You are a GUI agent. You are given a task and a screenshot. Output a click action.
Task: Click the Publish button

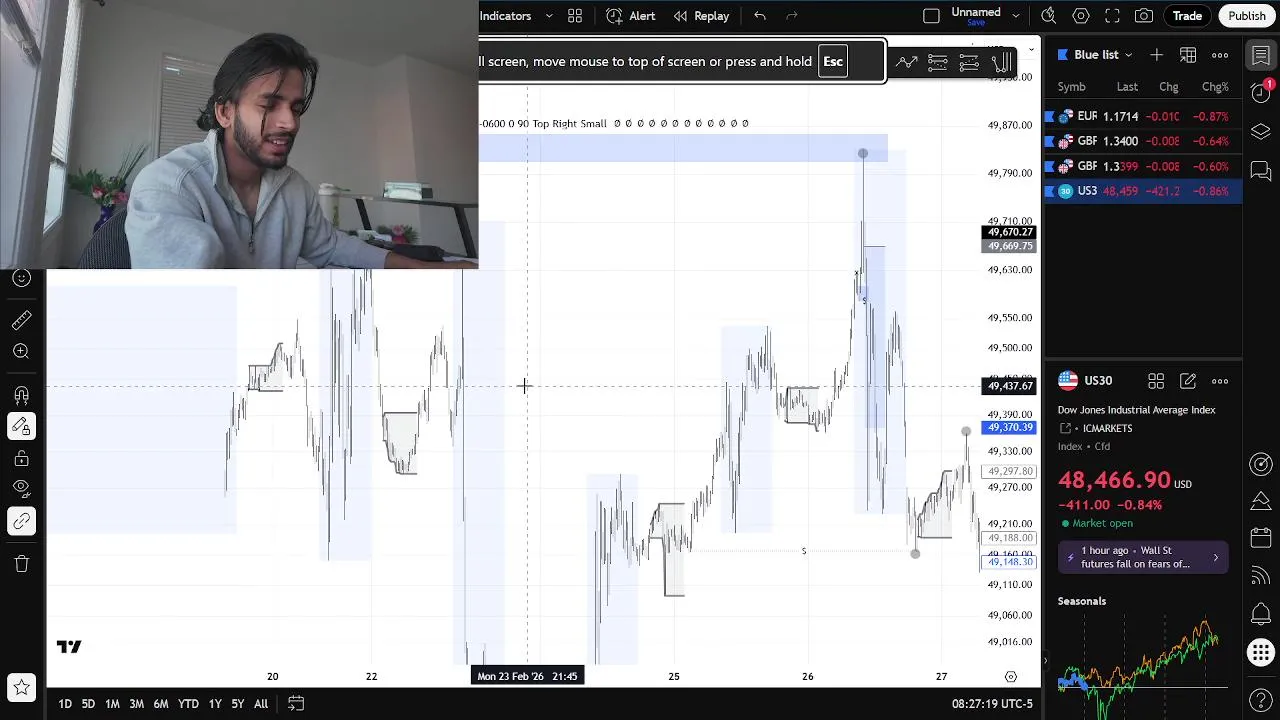point(1247,16)
